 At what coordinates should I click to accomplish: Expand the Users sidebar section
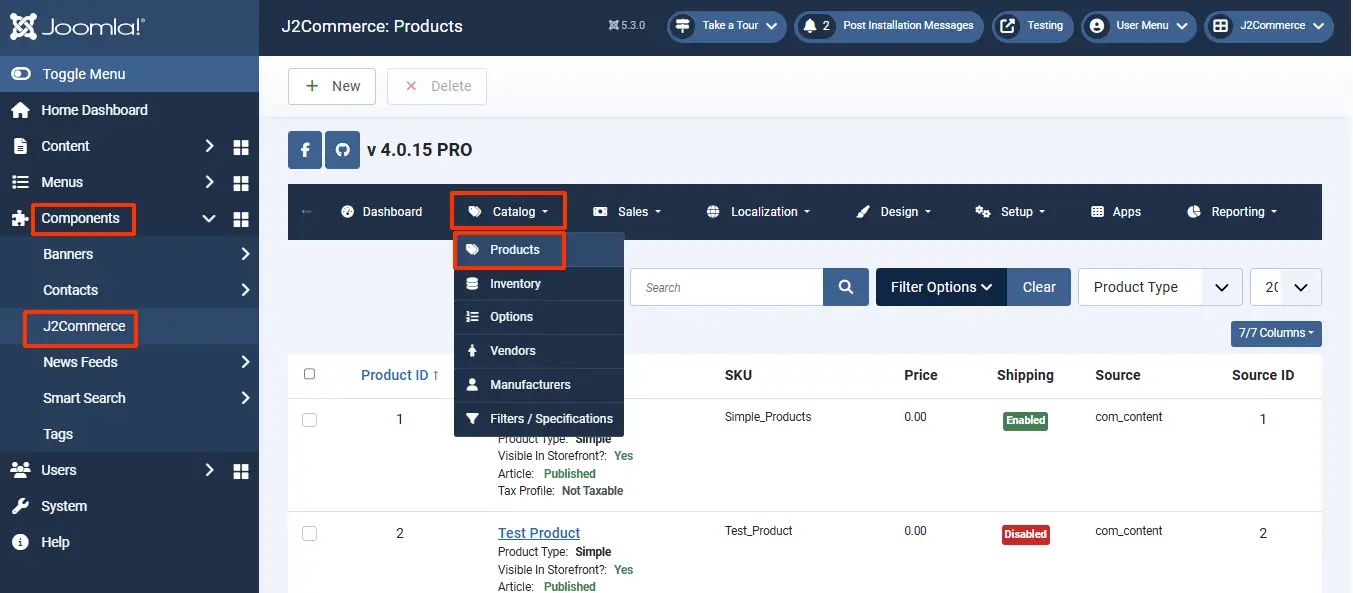(209, 470)
